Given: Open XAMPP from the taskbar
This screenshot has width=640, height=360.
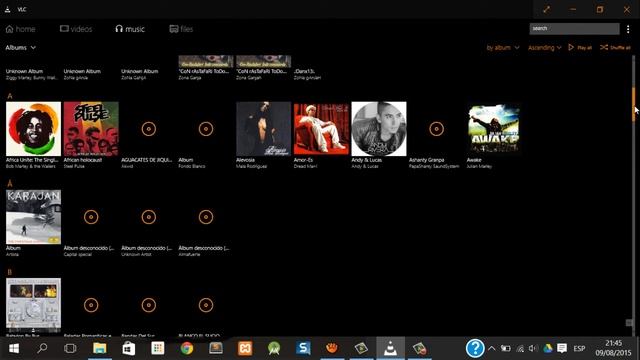Looking at the screenshot, I should tap(245, 348).
